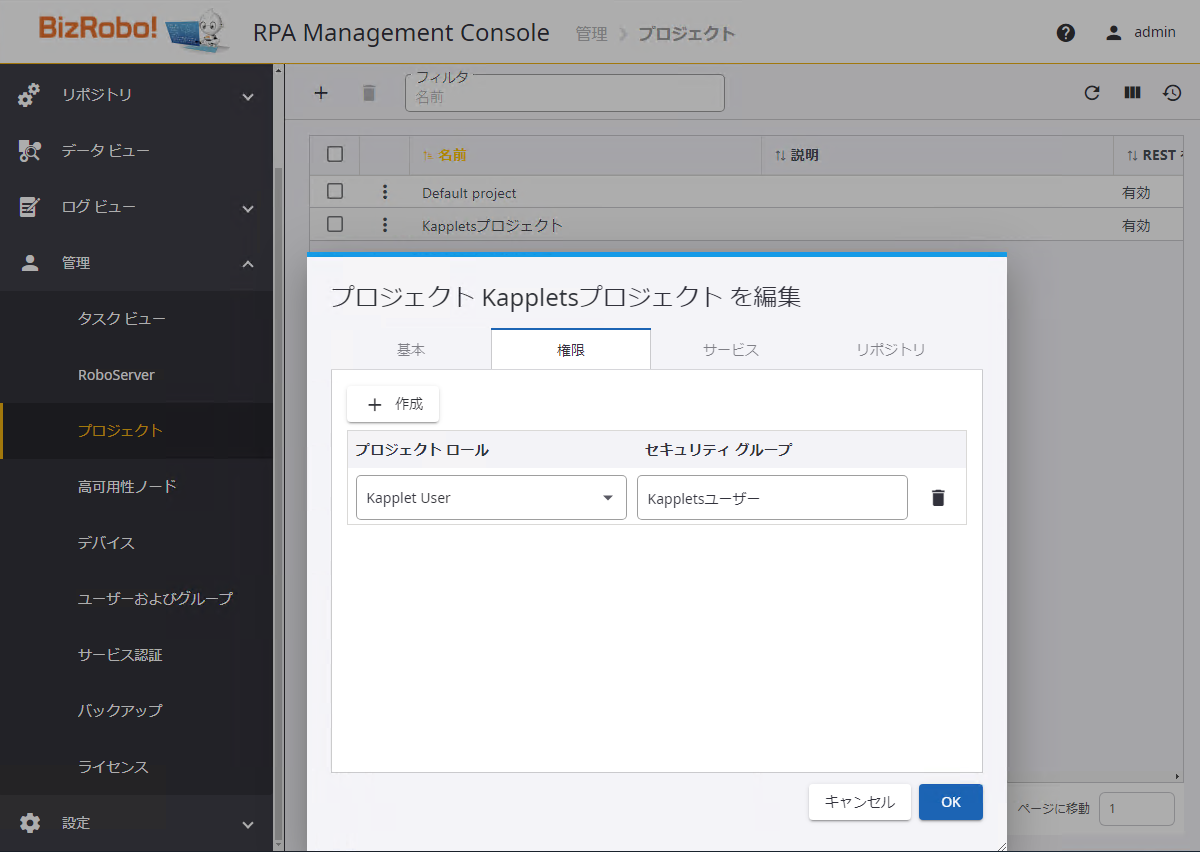This screenshot has height=852, width=1200.
Task: Click the Kappletsユーザー security group field
Action: [x=772, y=497]
